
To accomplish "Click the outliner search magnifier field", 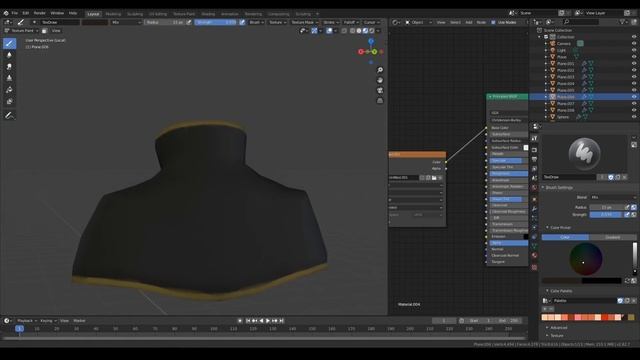I will coord(580,22).
